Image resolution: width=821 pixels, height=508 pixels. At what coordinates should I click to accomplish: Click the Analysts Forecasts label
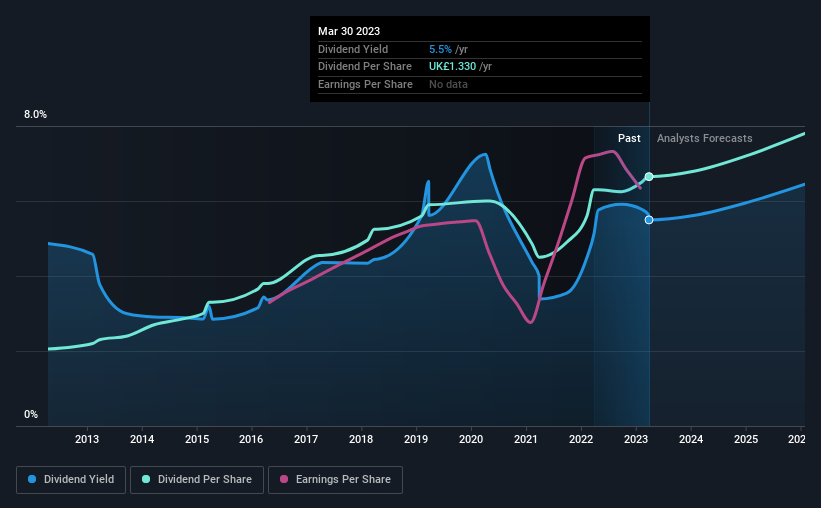coord(704,138)
